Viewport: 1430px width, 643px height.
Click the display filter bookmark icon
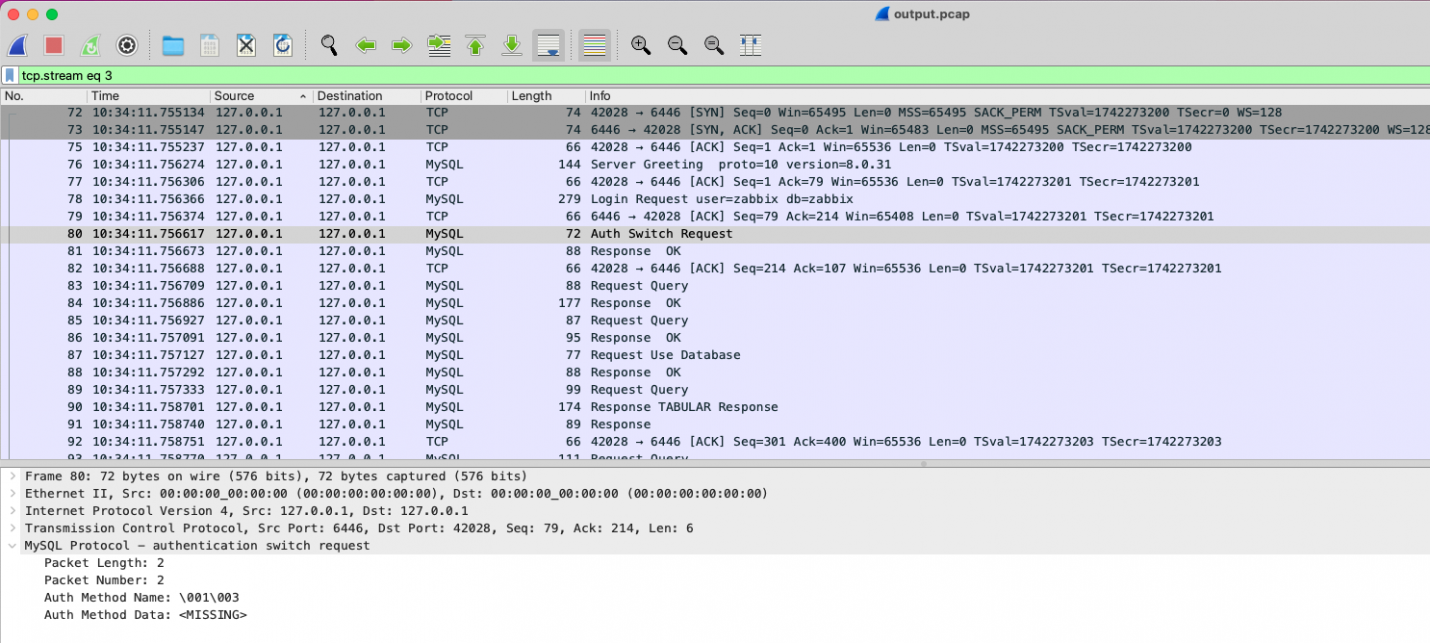10,75
